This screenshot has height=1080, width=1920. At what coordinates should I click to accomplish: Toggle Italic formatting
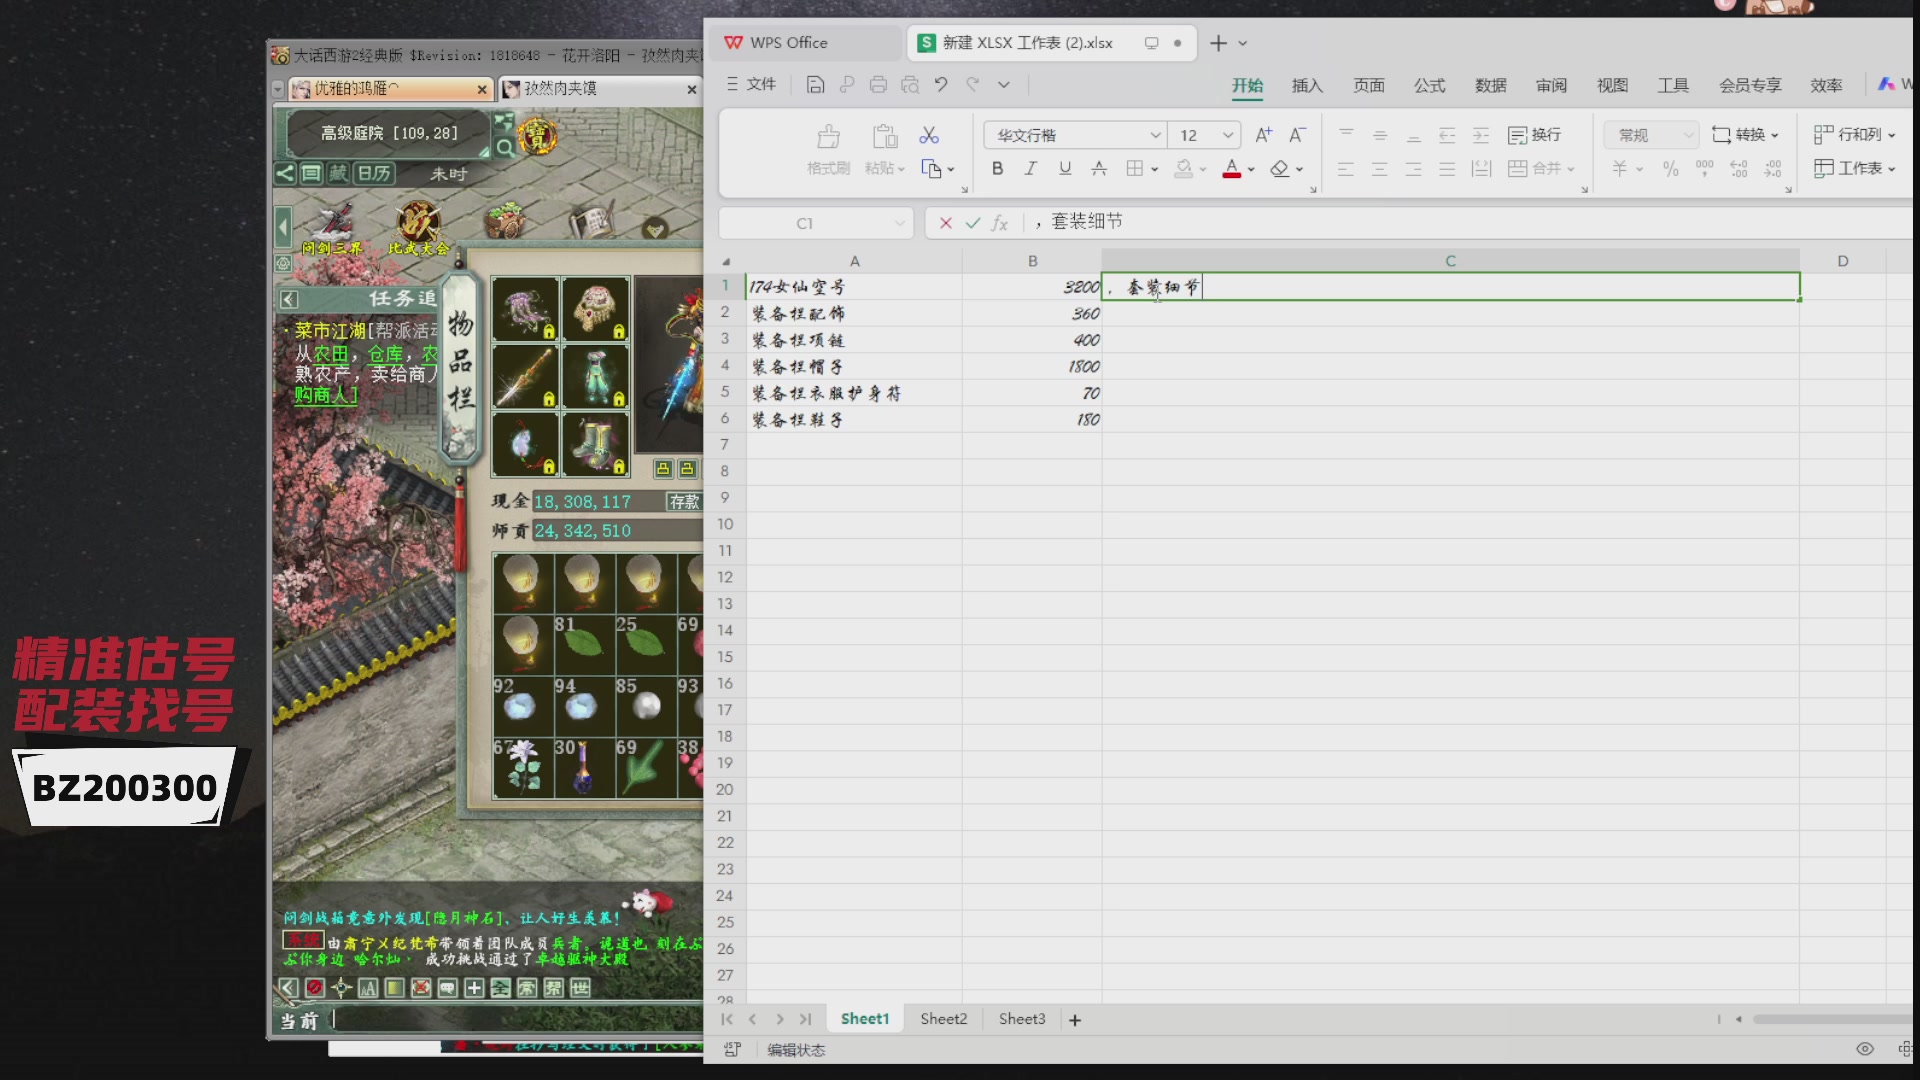point(1031,169)
